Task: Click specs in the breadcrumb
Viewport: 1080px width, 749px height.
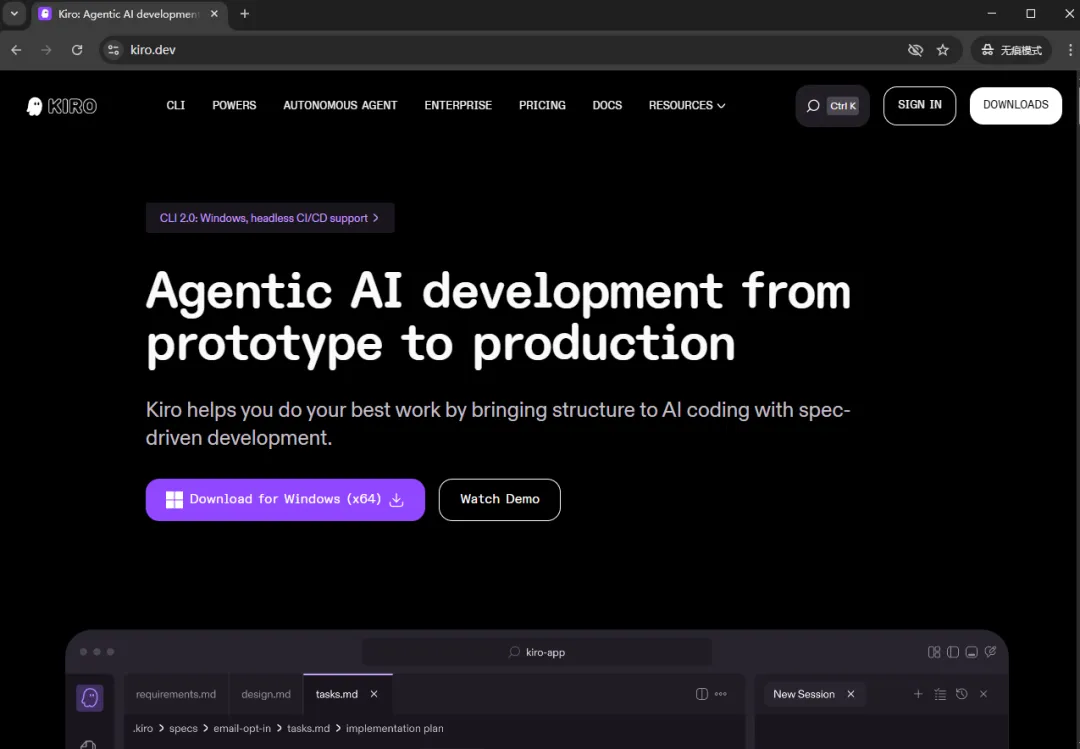Action: [183, 728]
